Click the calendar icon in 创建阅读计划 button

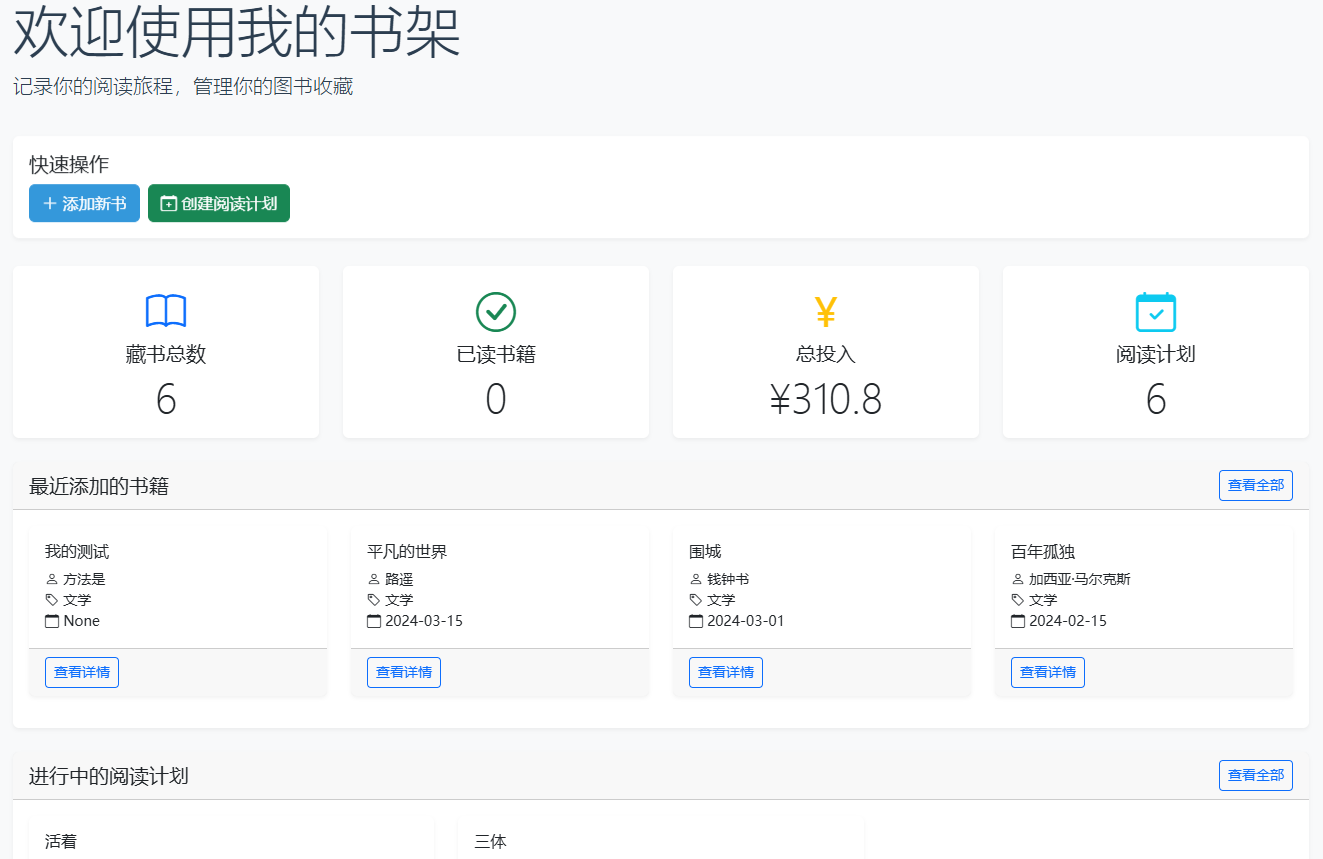(169, 204)
